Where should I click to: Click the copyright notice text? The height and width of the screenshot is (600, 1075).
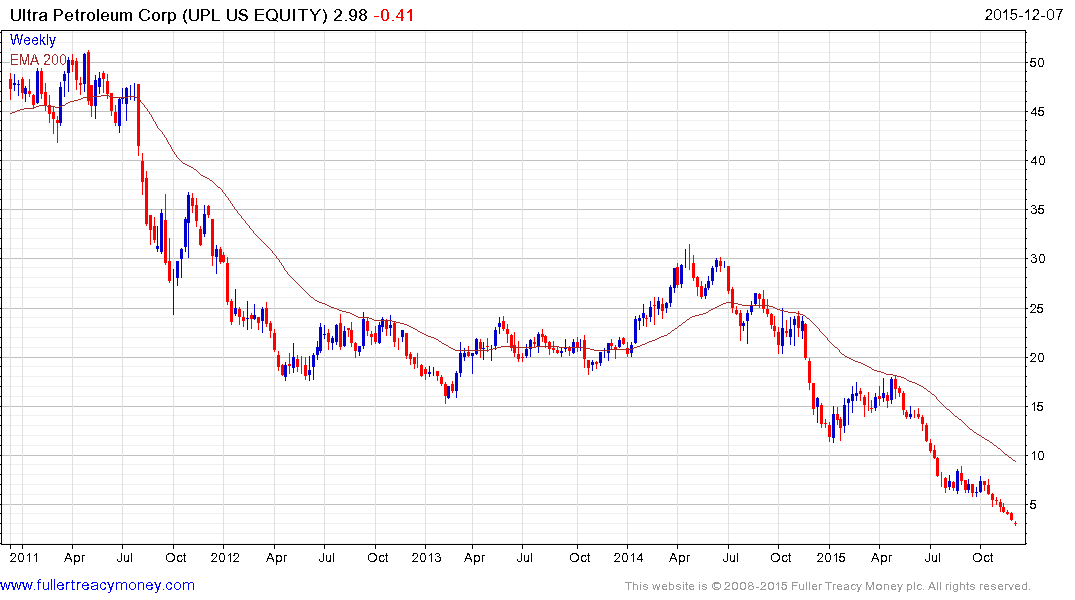(x=828, y=586)
